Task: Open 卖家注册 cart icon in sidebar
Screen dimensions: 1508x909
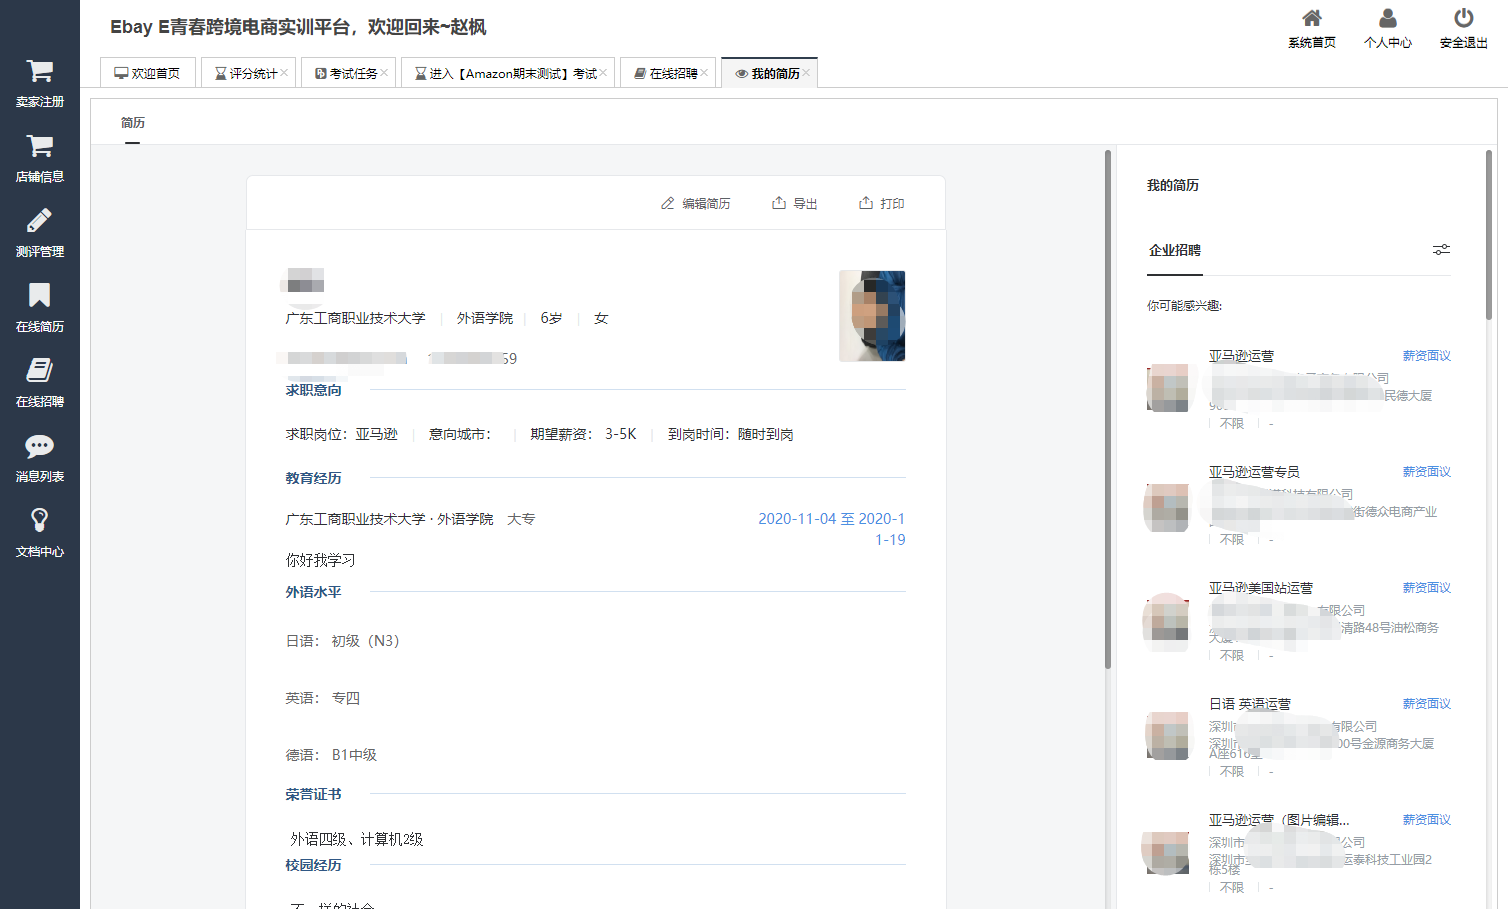Action: click(40, 71)
